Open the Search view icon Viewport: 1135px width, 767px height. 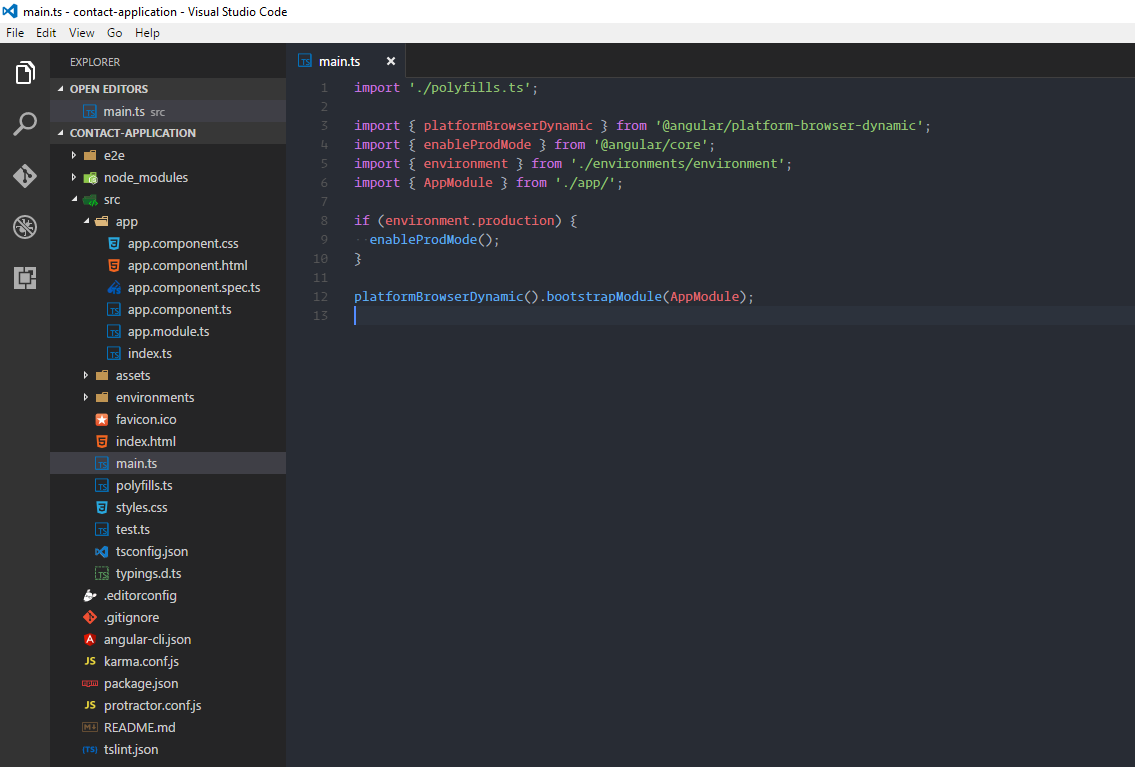tap(25, 124)
